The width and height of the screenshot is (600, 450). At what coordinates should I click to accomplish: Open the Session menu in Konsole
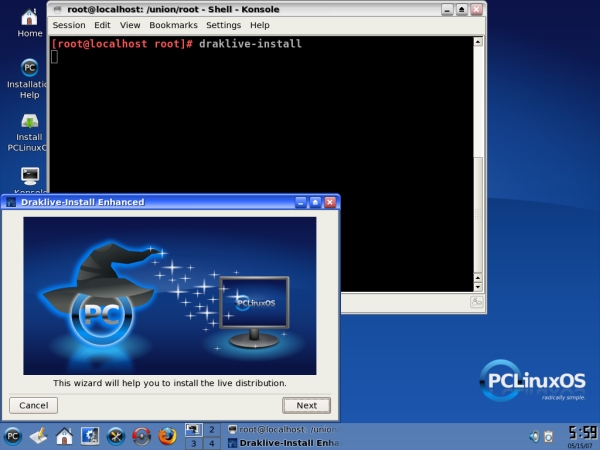[69, 25]
